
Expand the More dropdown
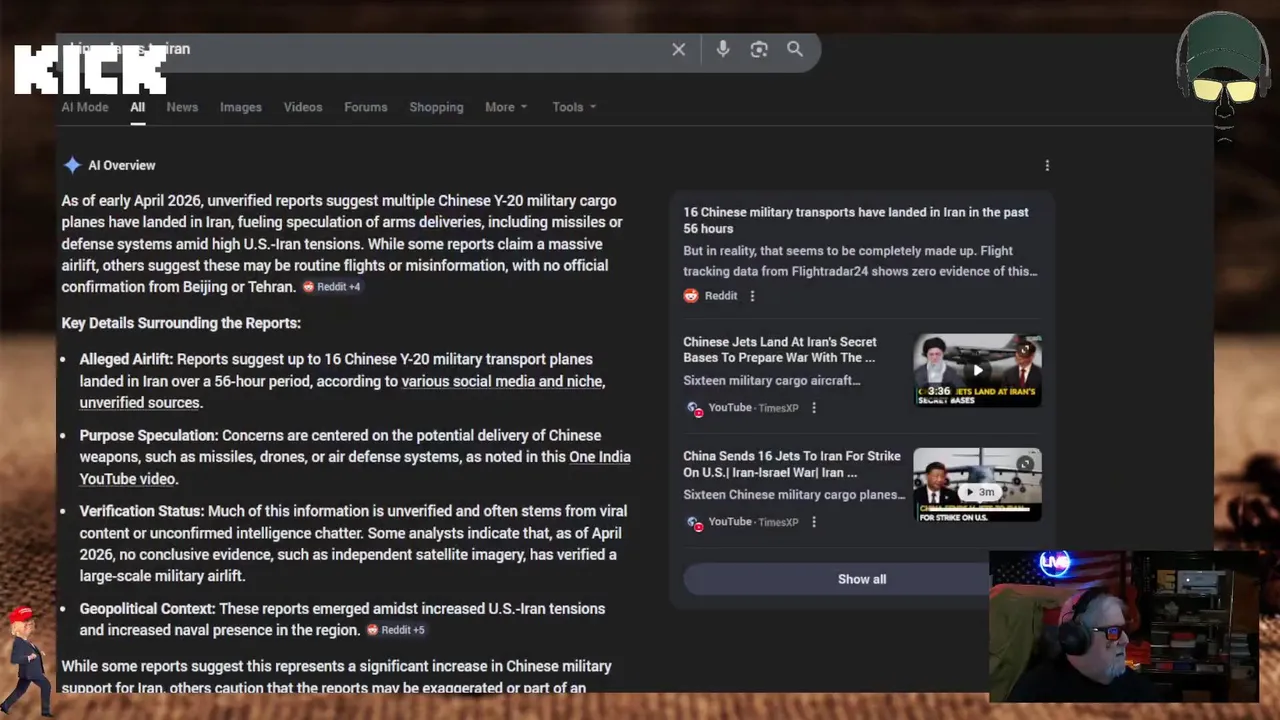click(506, 107)
